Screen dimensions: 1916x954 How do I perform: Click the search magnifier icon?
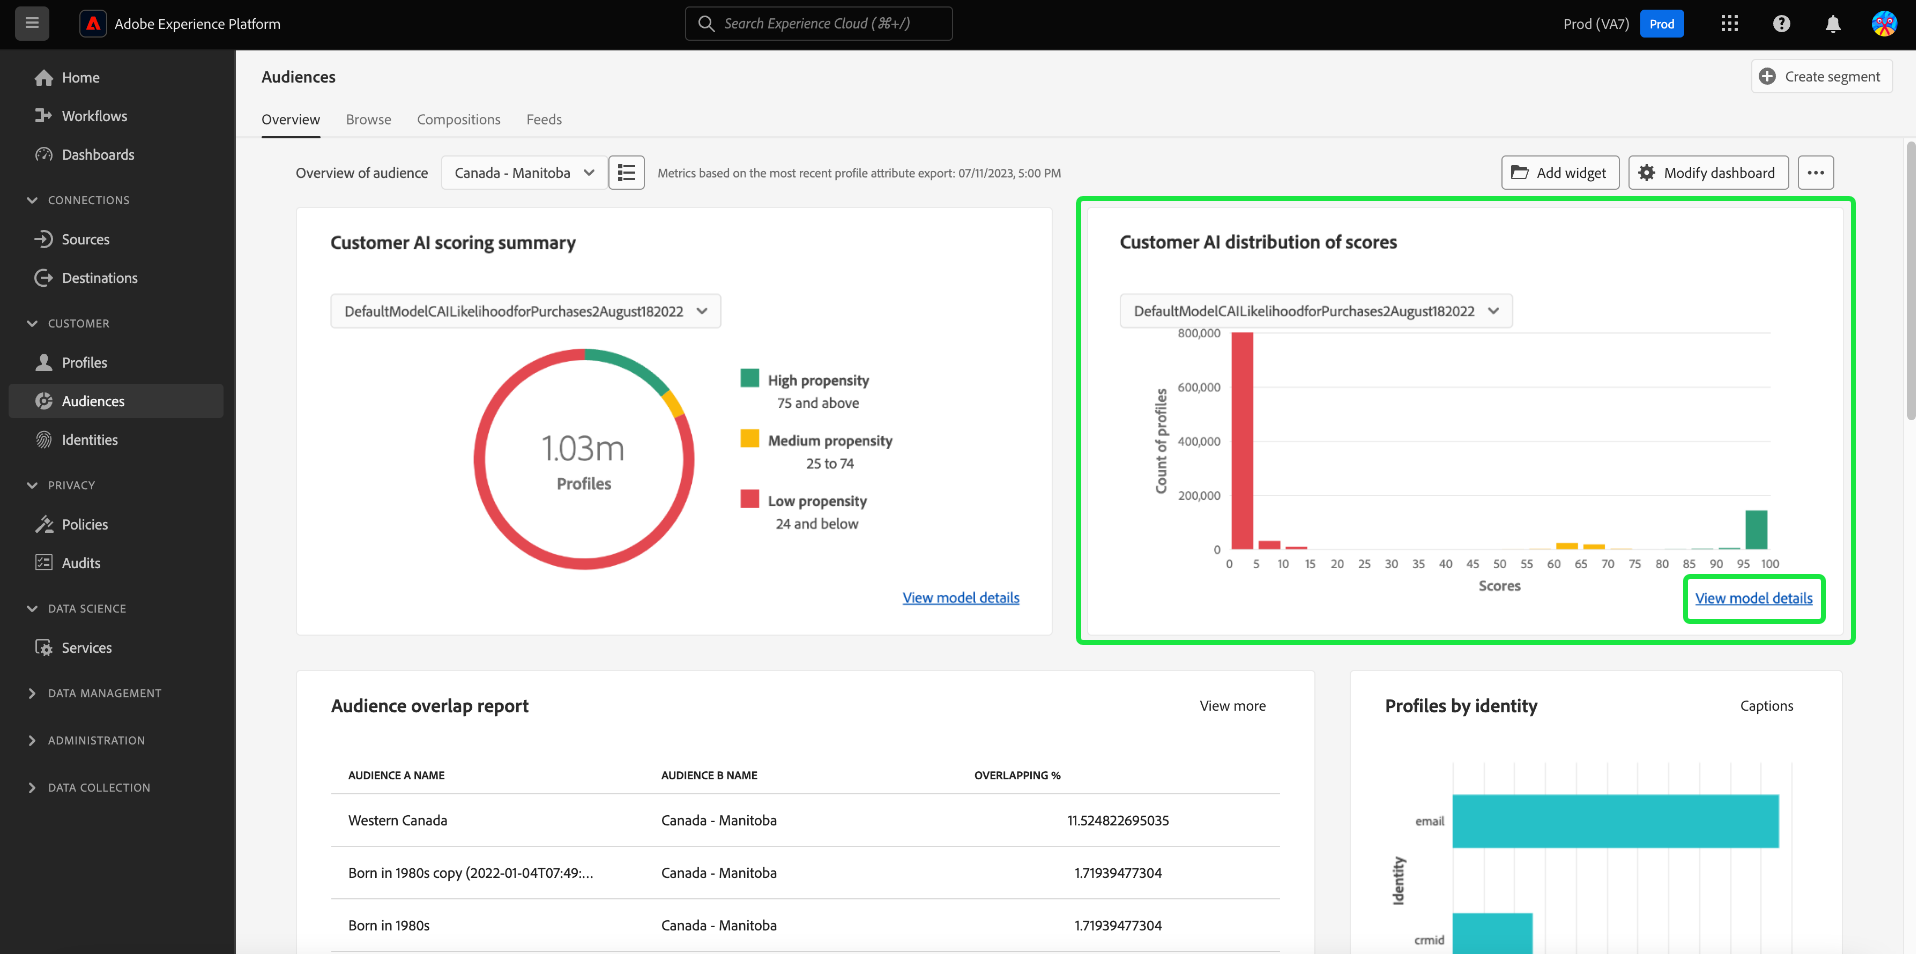pos(706,23)
